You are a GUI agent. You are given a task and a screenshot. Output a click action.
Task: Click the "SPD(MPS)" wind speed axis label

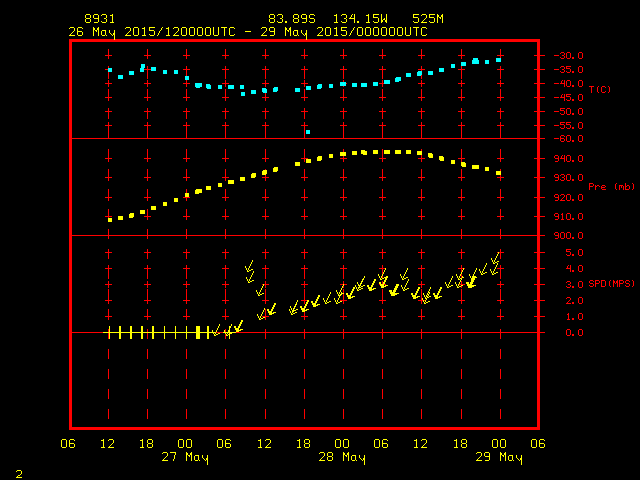pos(611,283)
